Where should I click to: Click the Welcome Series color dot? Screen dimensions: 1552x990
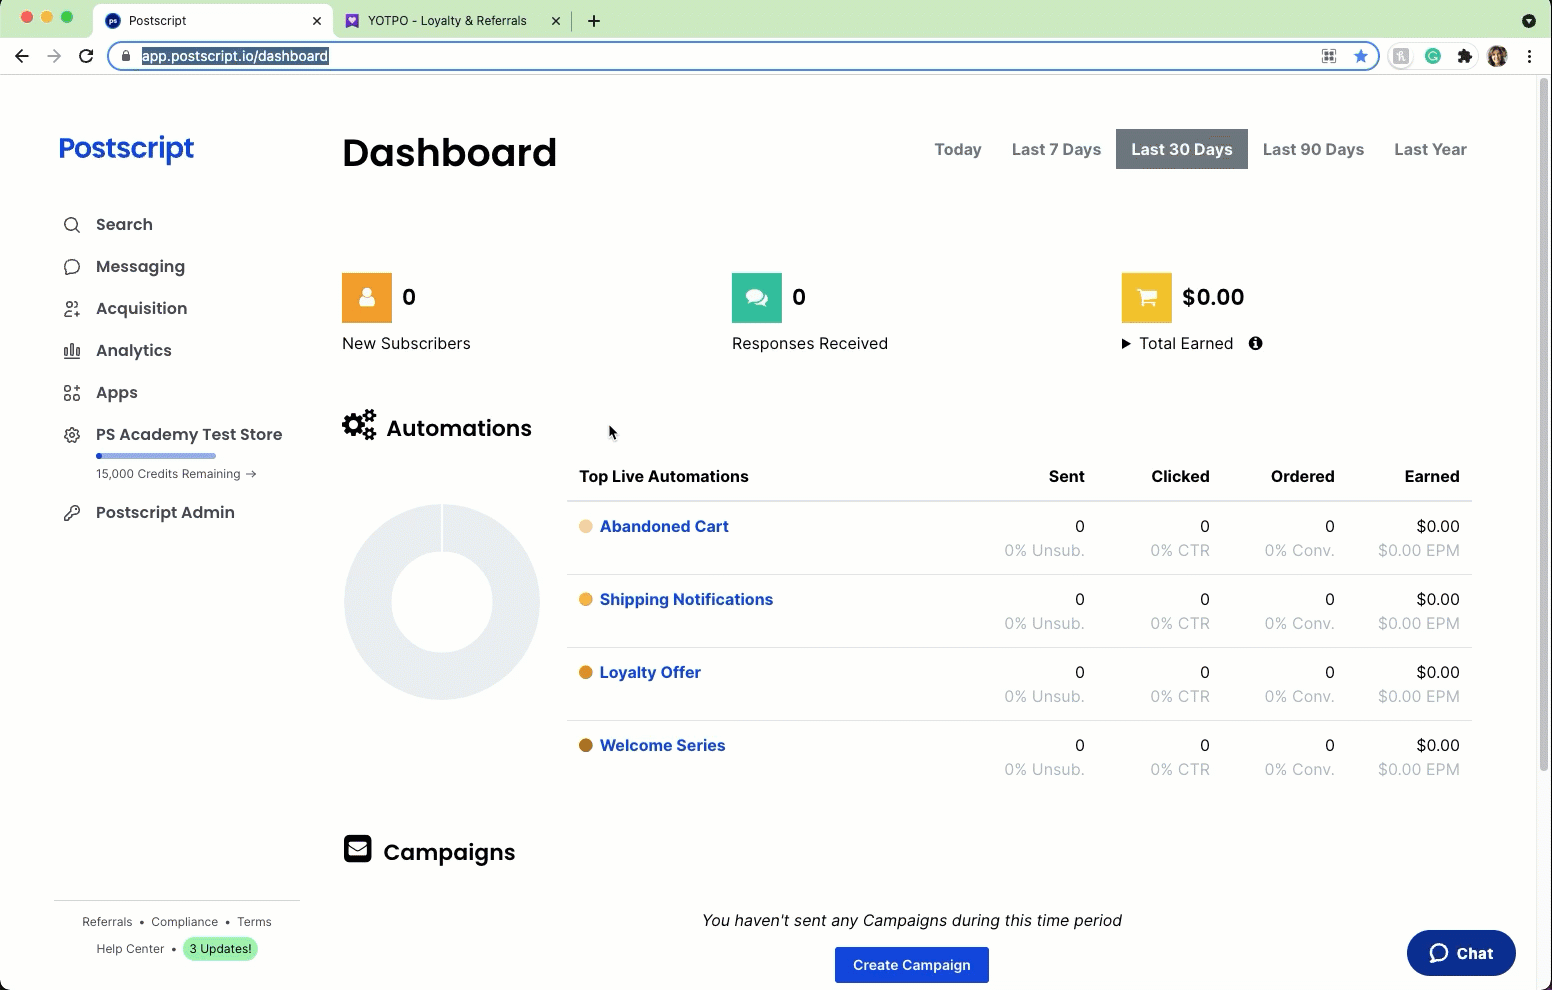pyautogui.click(x=586, y=745)
